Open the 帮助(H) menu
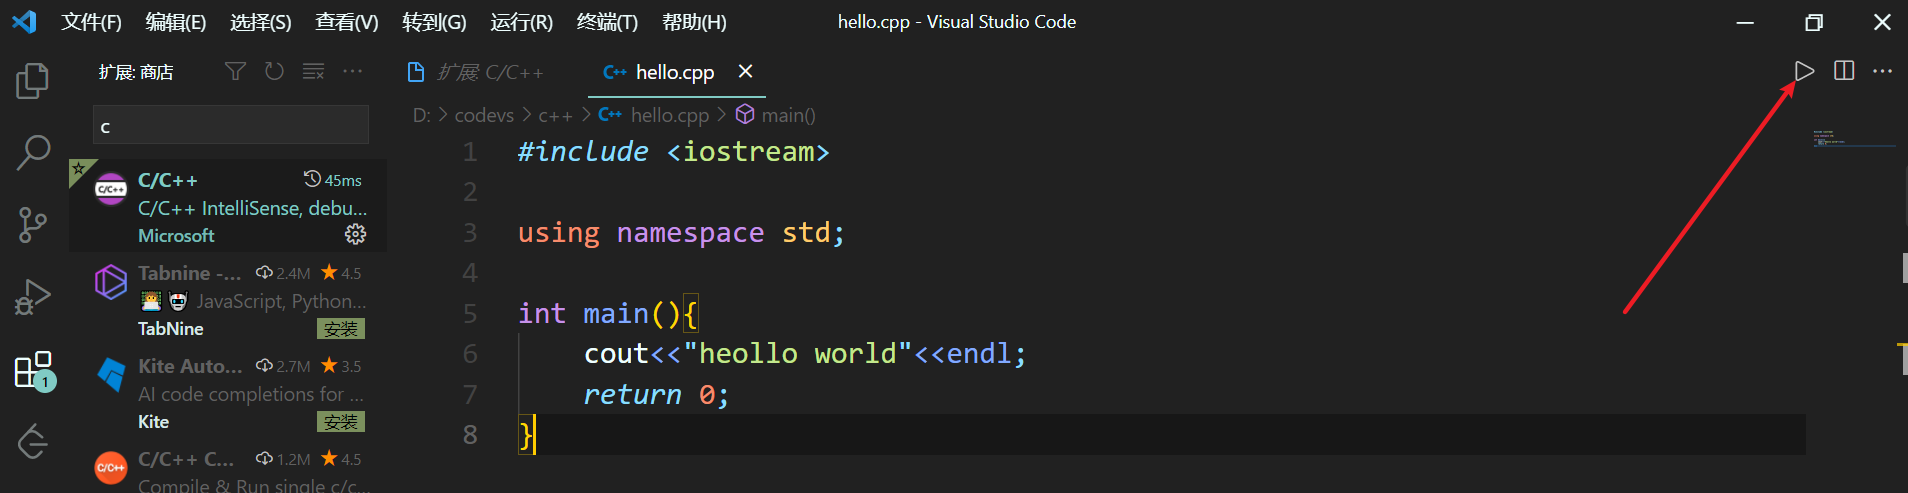The image size is (1908, 493). [694, 22]
